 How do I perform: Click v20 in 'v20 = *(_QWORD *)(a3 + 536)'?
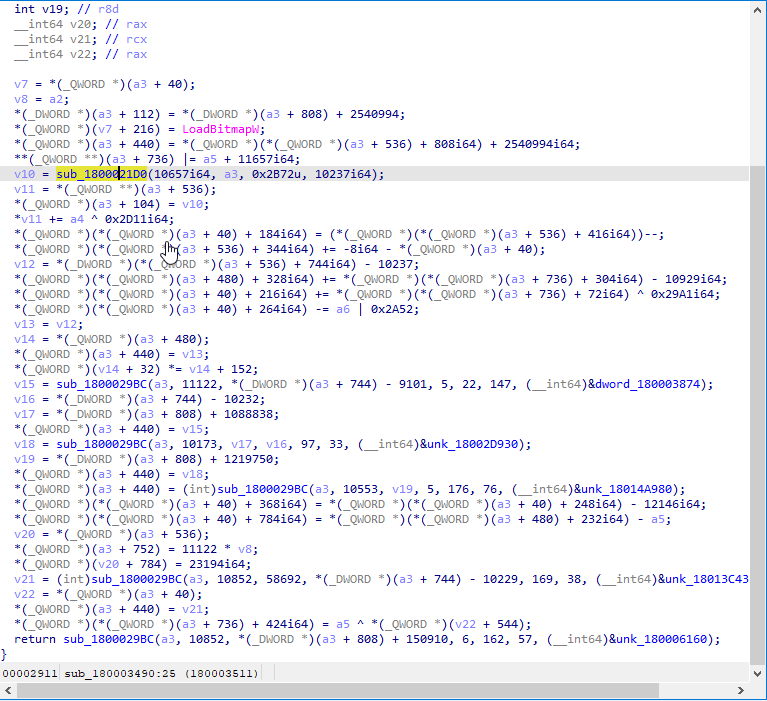[x=24, y=534]
